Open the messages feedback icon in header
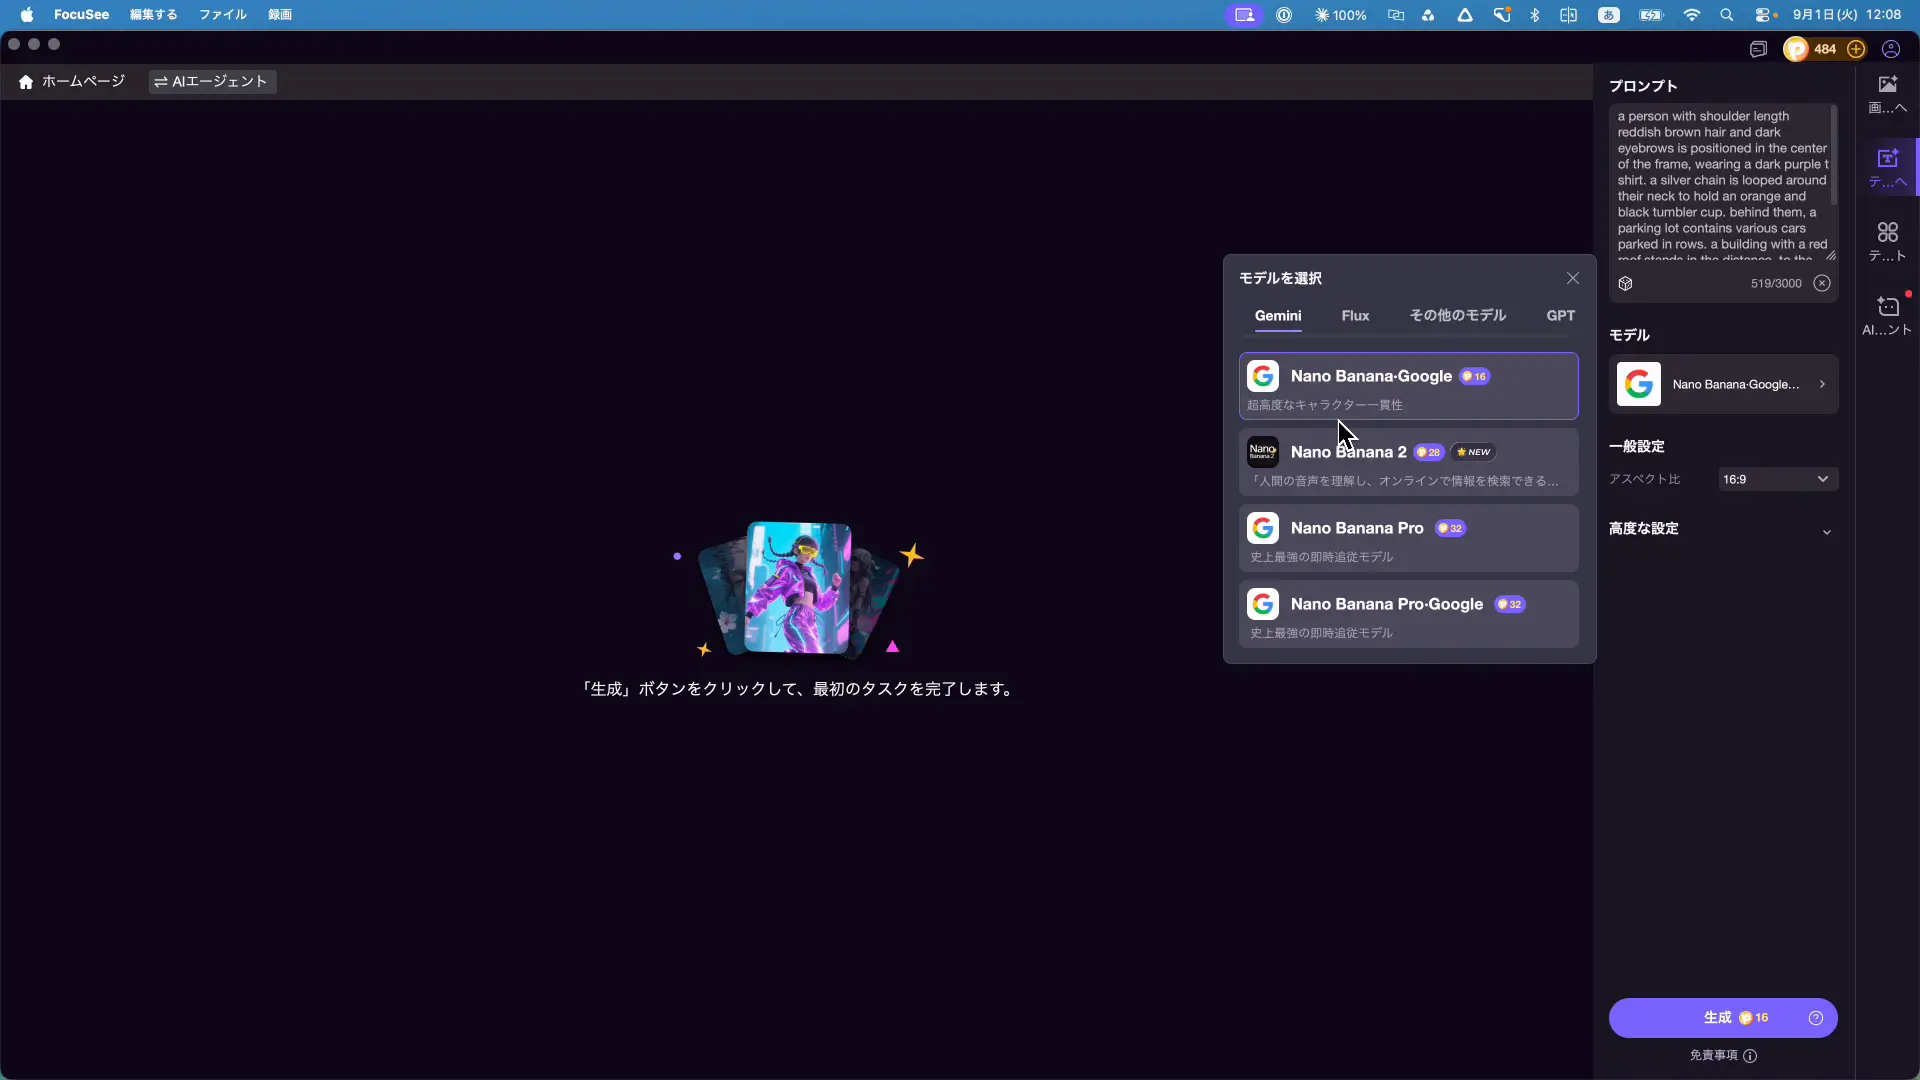The image size is (1920, 1080). coord(1758,49)
